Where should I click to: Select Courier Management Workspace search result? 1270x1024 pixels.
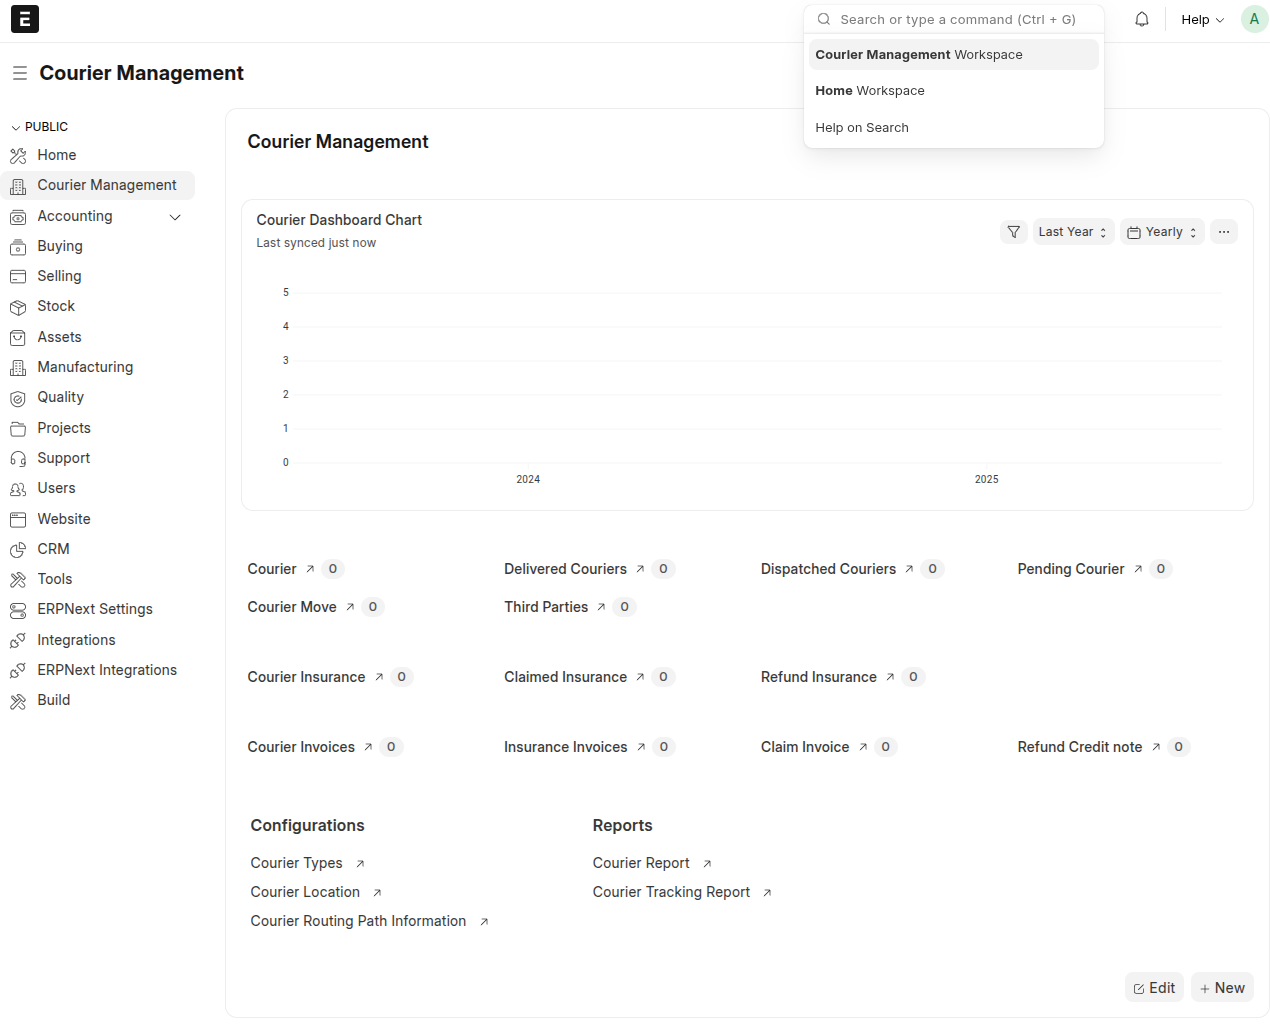pyautogui.click(x=954, y=55)
